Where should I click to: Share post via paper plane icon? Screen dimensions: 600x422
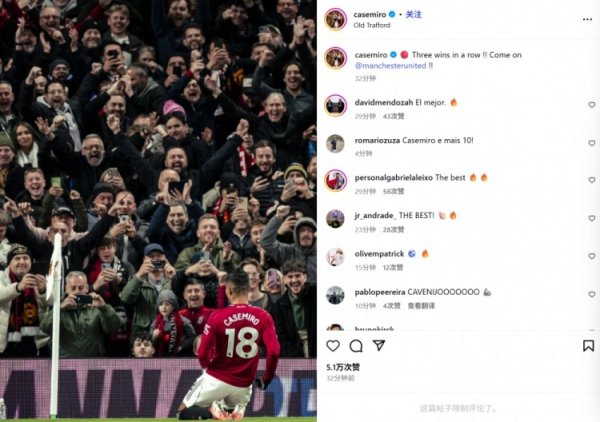coord(379,345)
